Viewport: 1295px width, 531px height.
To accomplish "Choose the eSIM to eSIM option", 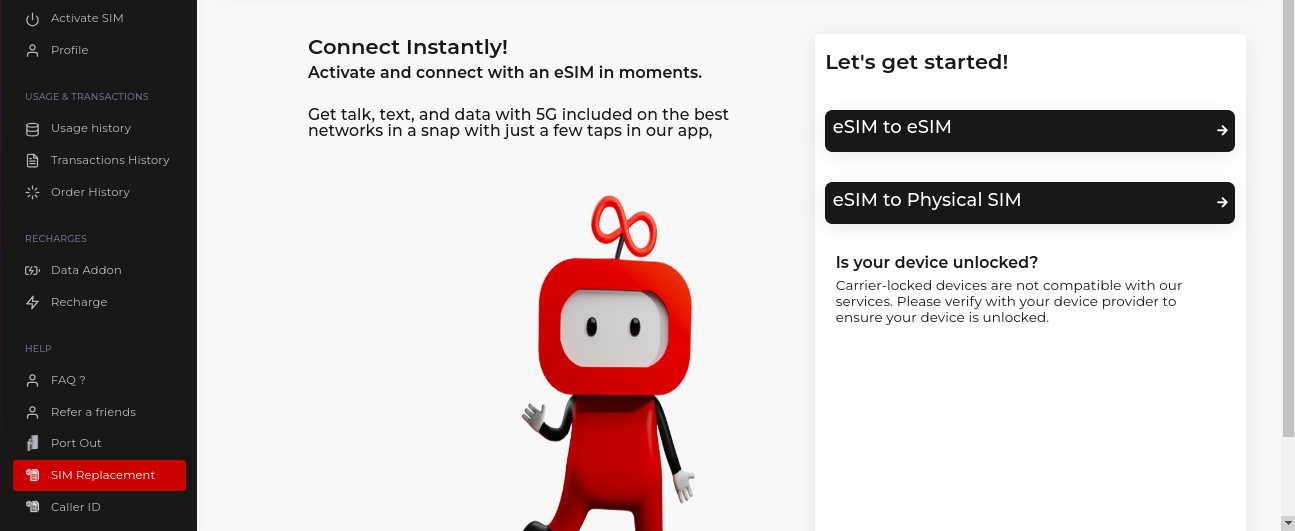I will tap(1030, 131).
